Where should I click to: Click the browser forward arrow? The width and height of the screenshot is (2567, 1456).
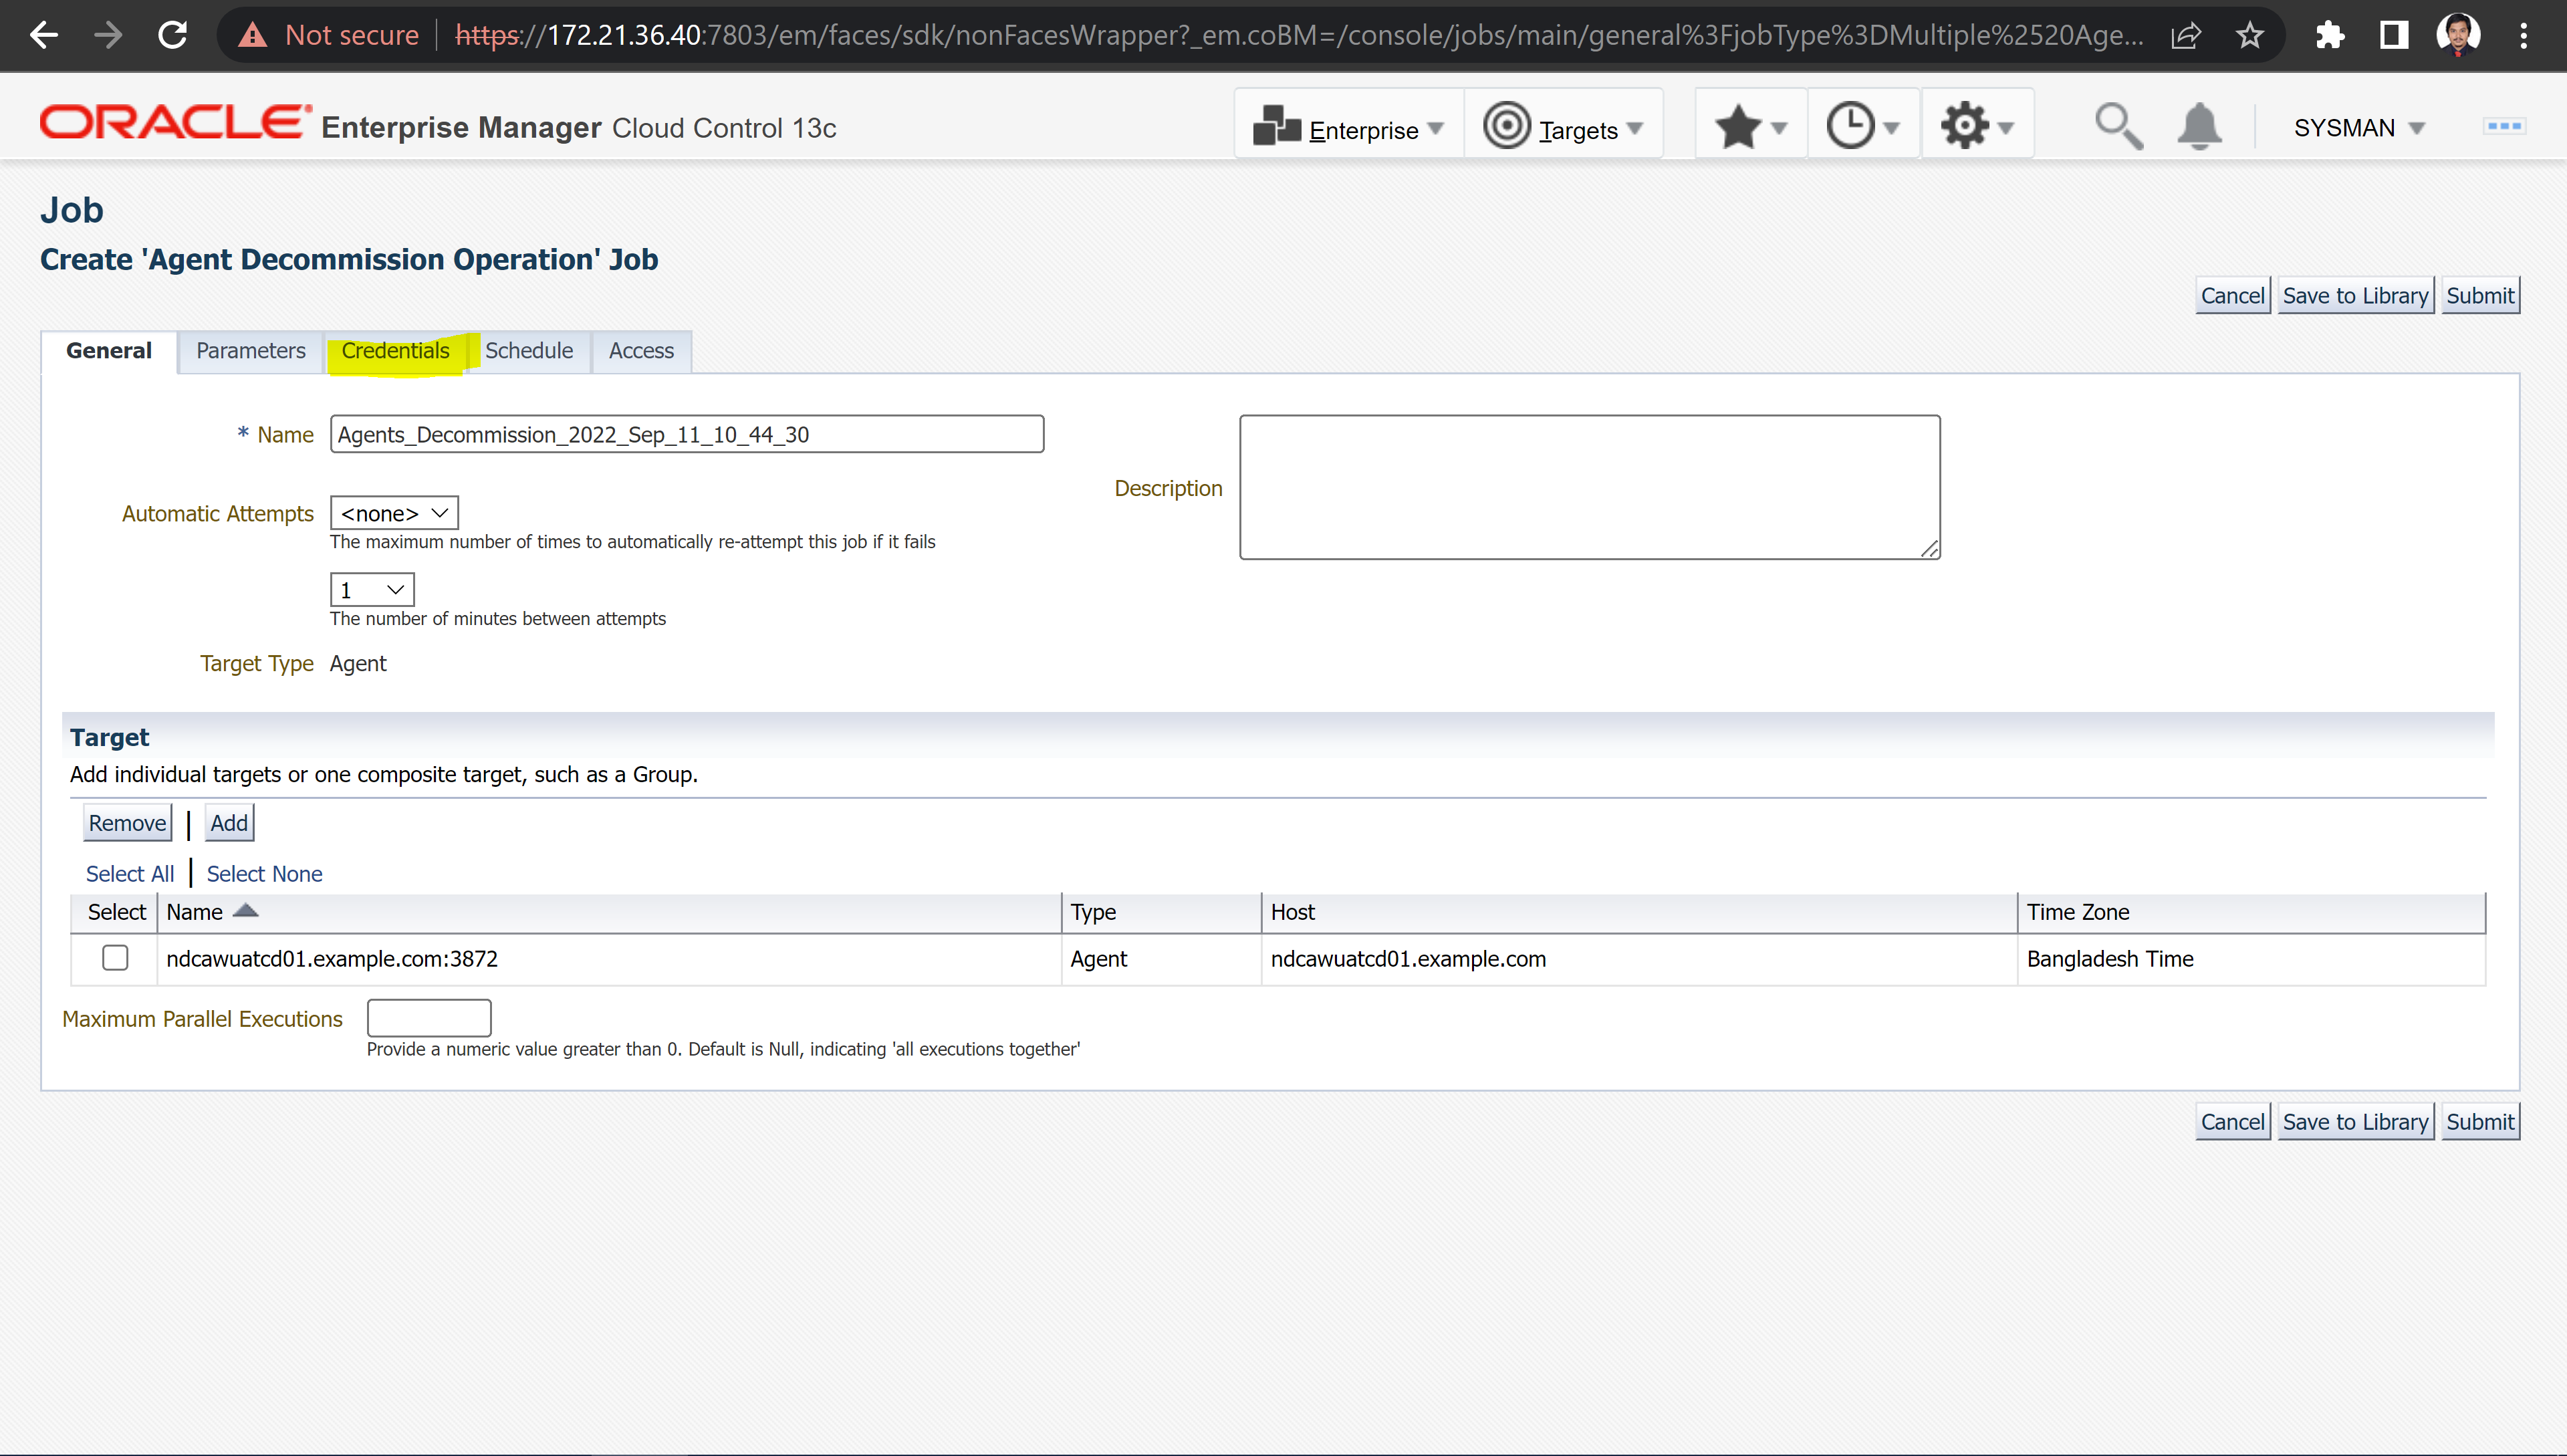click(x=108, y=36)
